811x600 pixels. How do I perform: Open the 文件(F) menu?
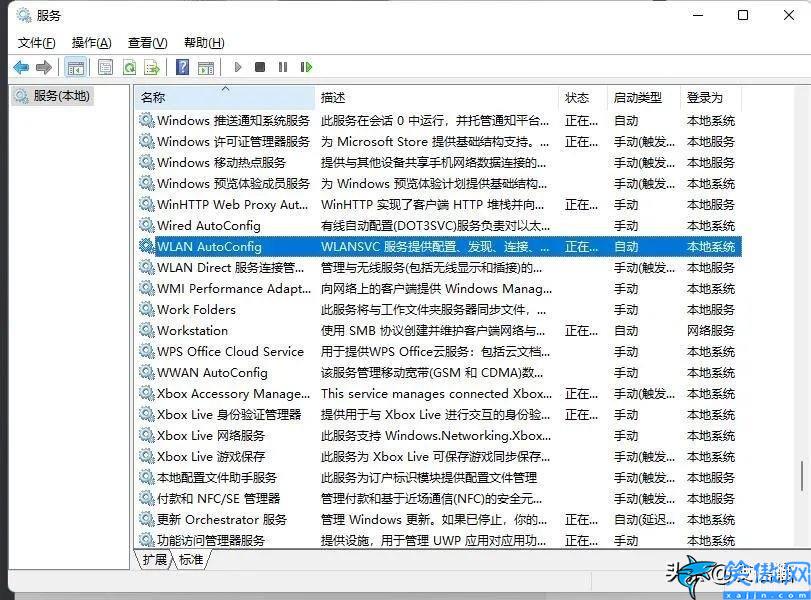tap(37, 43)
